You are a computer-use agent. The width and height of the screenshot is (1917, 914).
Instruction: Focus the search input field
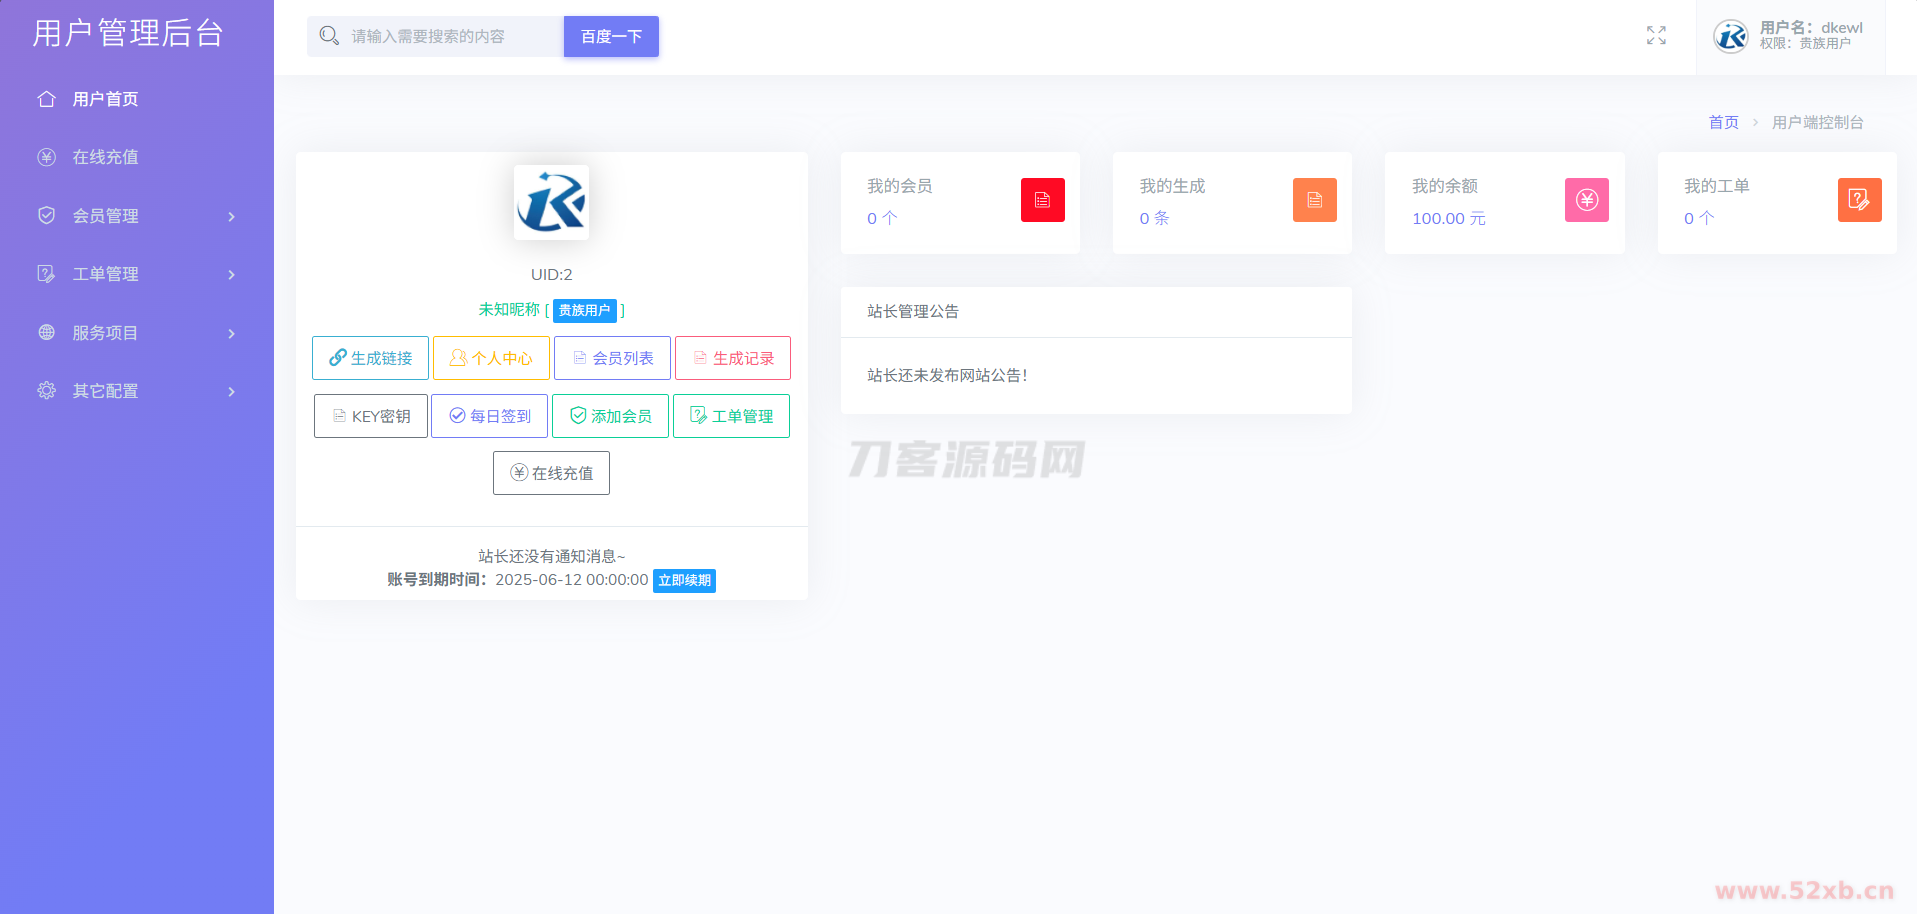(450, 36)
